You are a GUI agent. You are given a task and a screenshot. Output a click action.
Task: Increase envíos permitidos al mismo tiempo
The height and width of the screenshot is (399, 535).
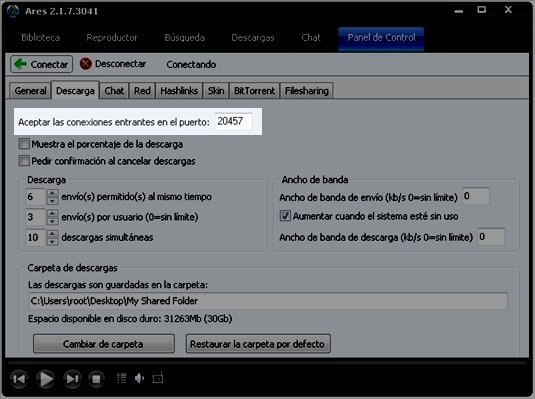click(x=52, y=194)
